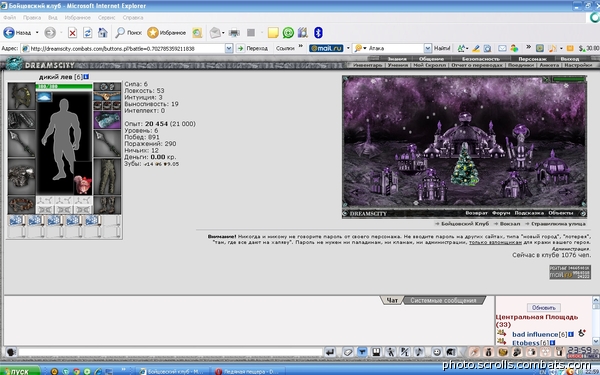Click the chat send arrow icon
The height and width of the screenshot is (375, 600).
click(x=330, y=352)
